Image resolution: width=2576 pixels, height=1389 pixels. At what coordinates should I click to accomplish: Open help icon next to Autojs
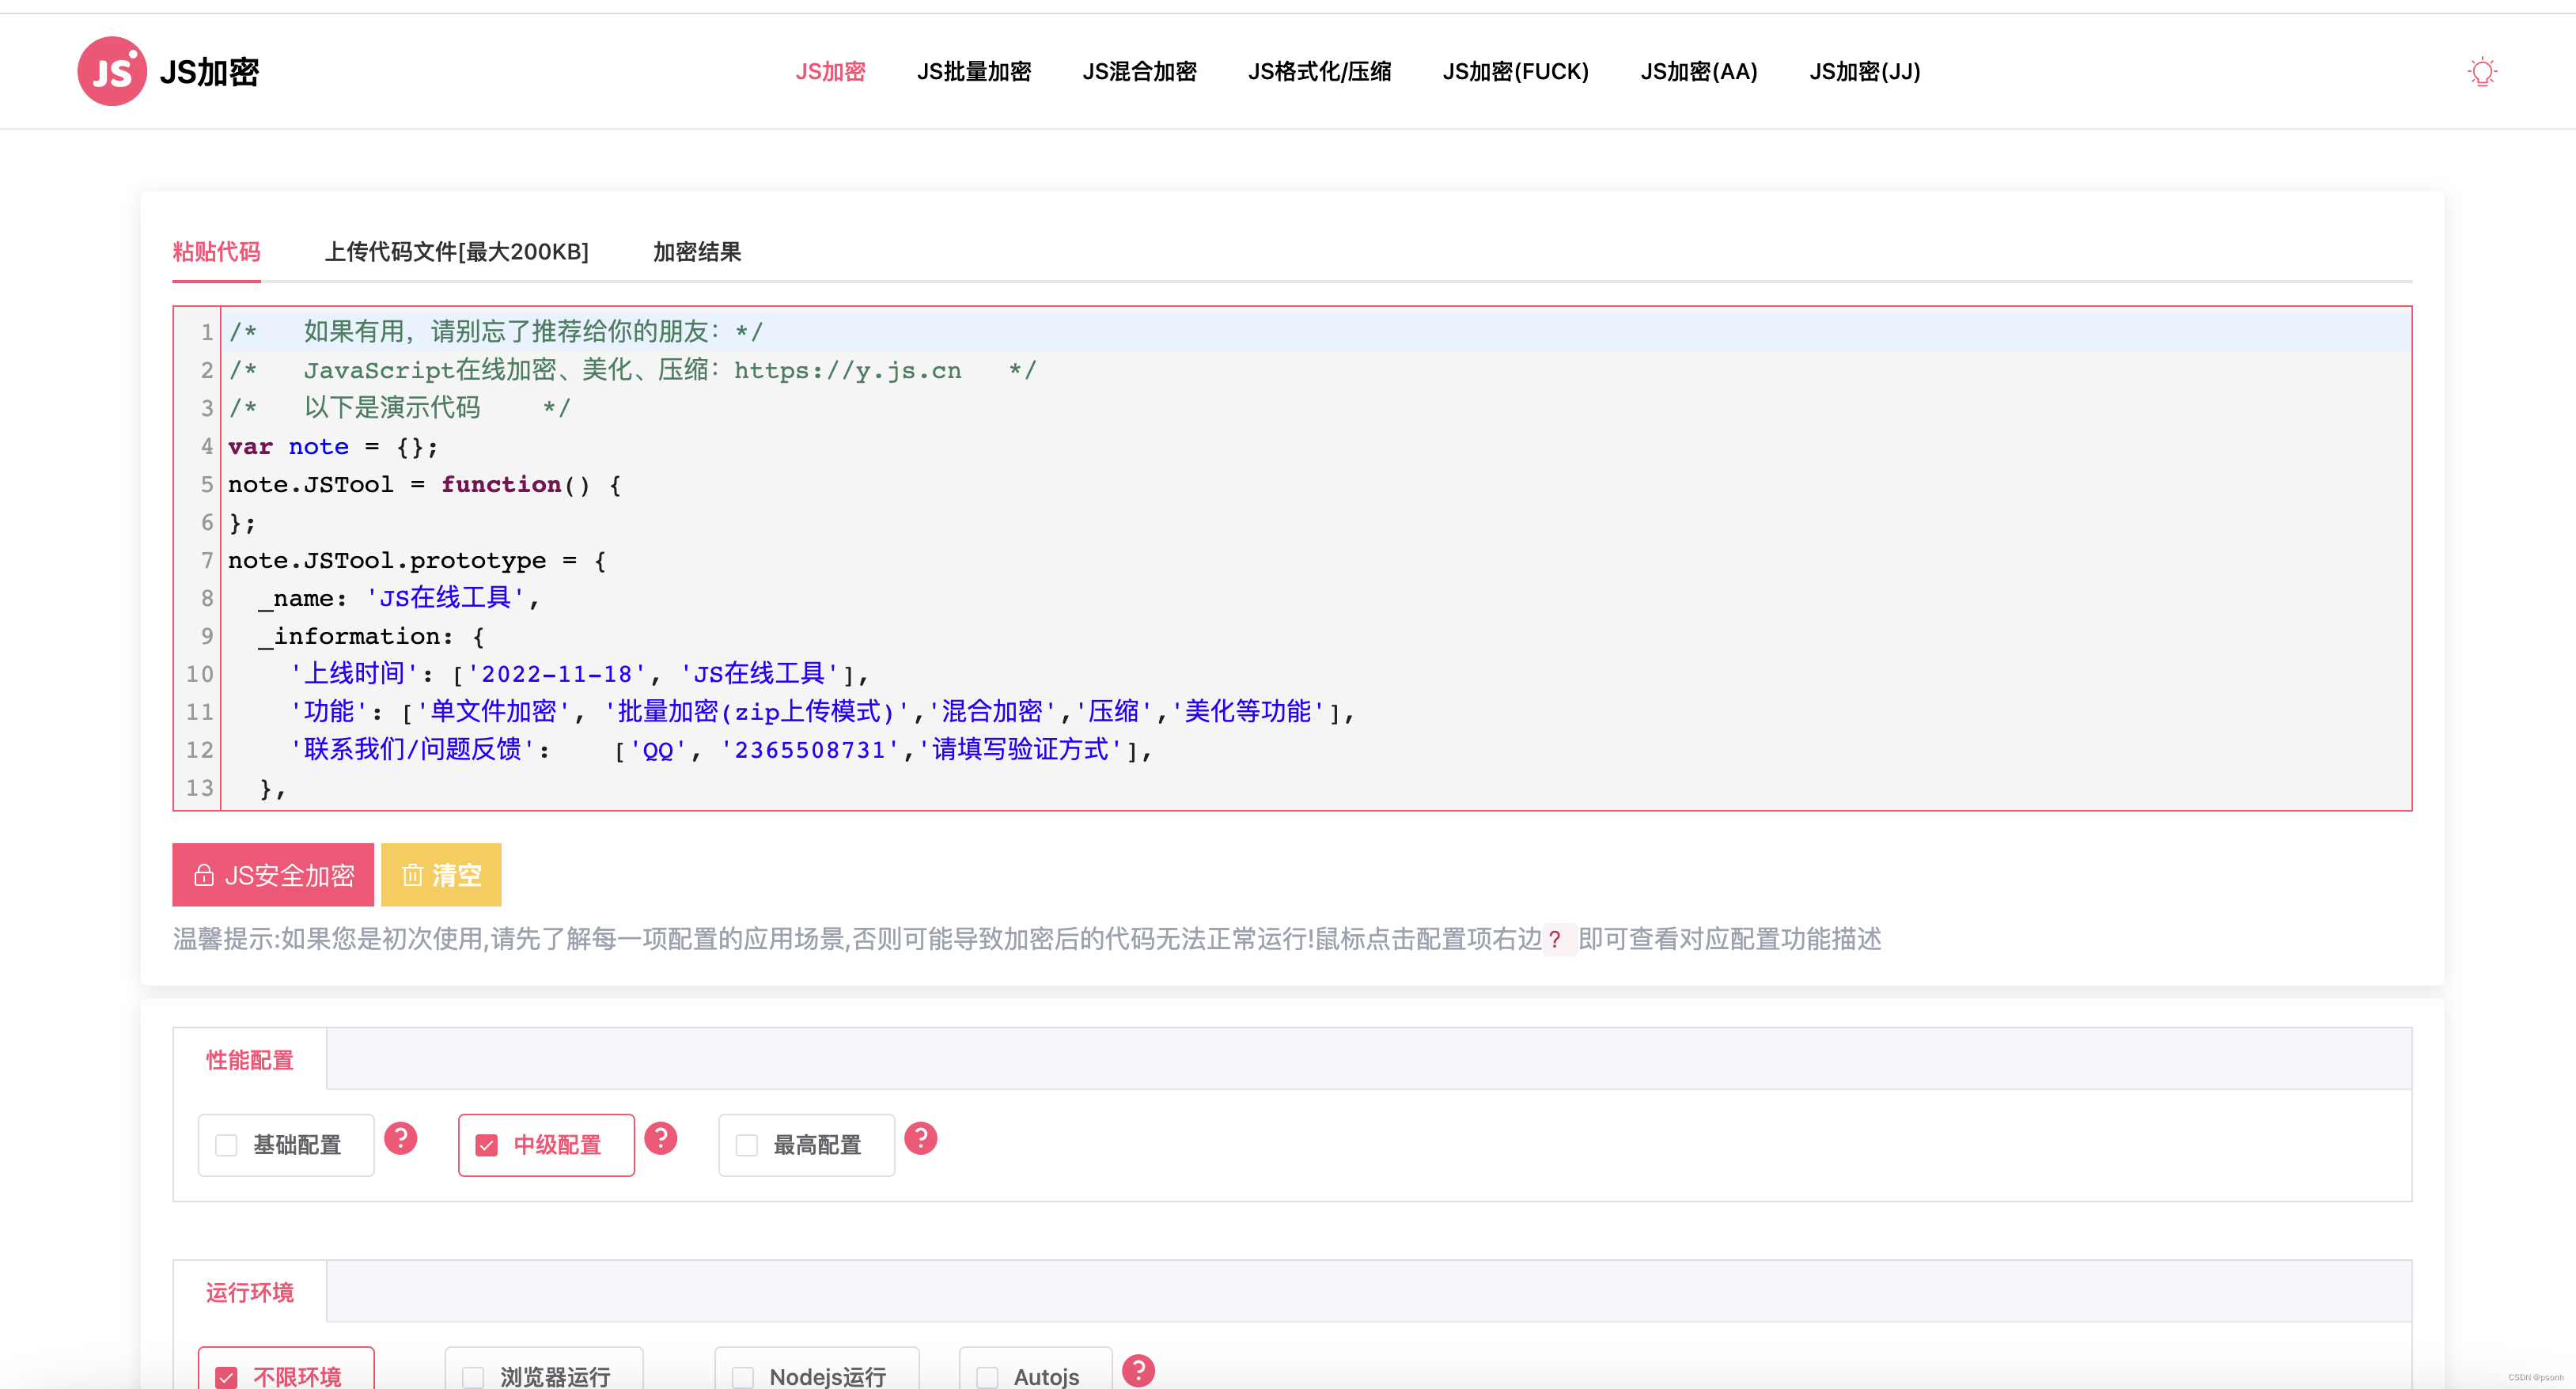1138,1370
